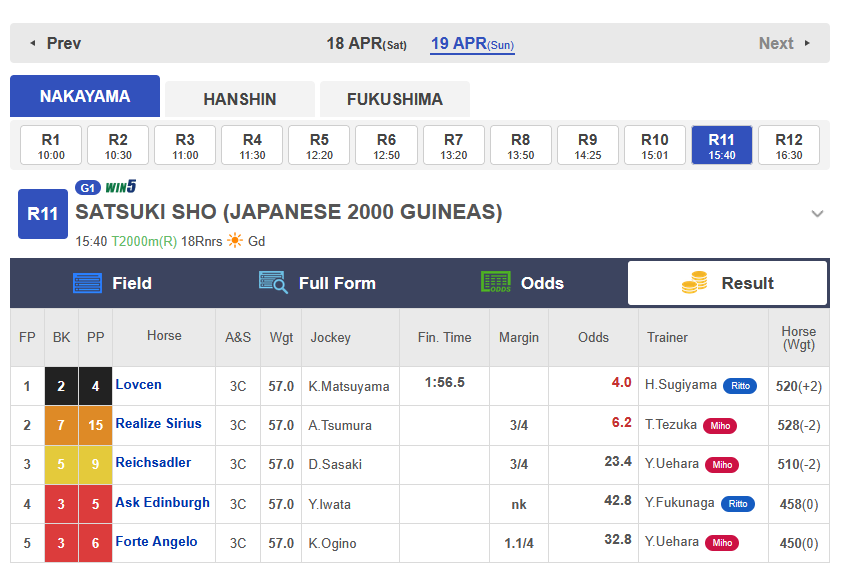
Task: Click the sunny weather icon
Action: tap(235, 240)
